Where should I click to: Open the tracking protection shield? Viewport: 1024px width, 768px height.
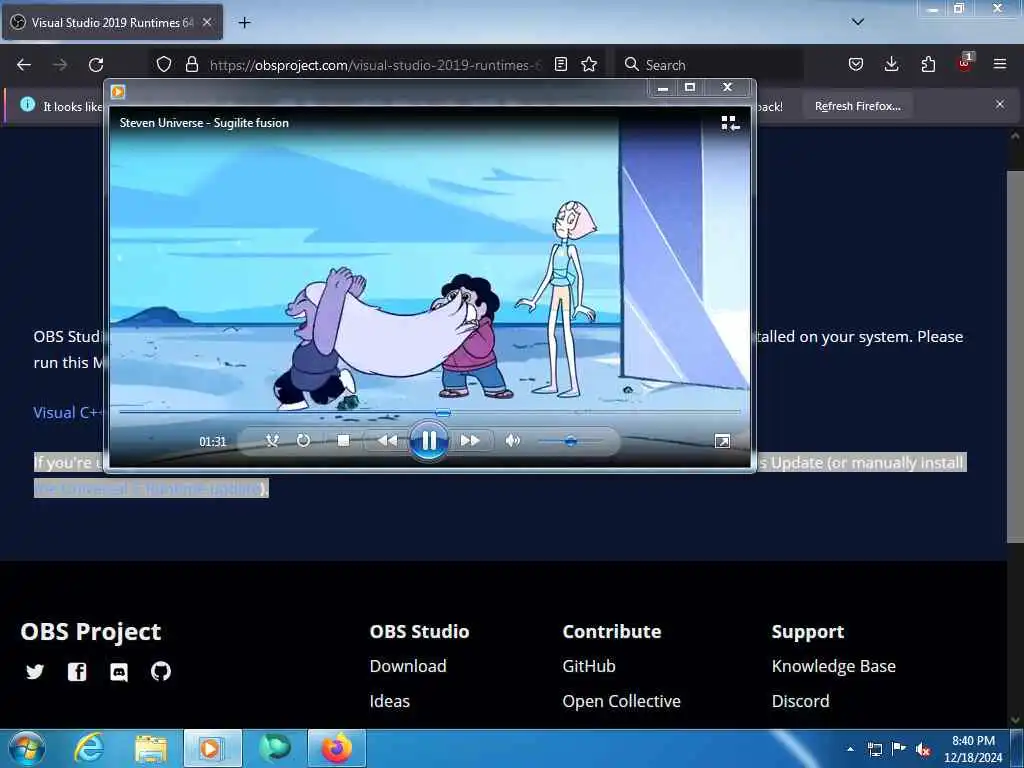pos(164,64)
